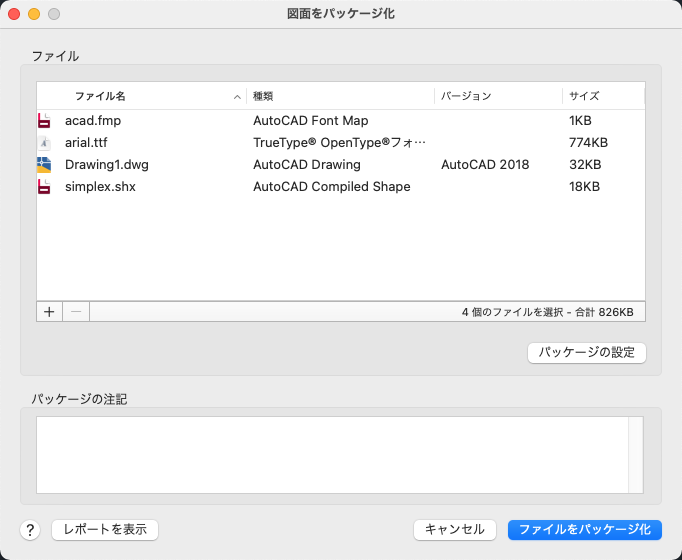The height and width of the screenshot is (560, 682).
Task: Click the 32KB size cell
Action: point(585,165)
